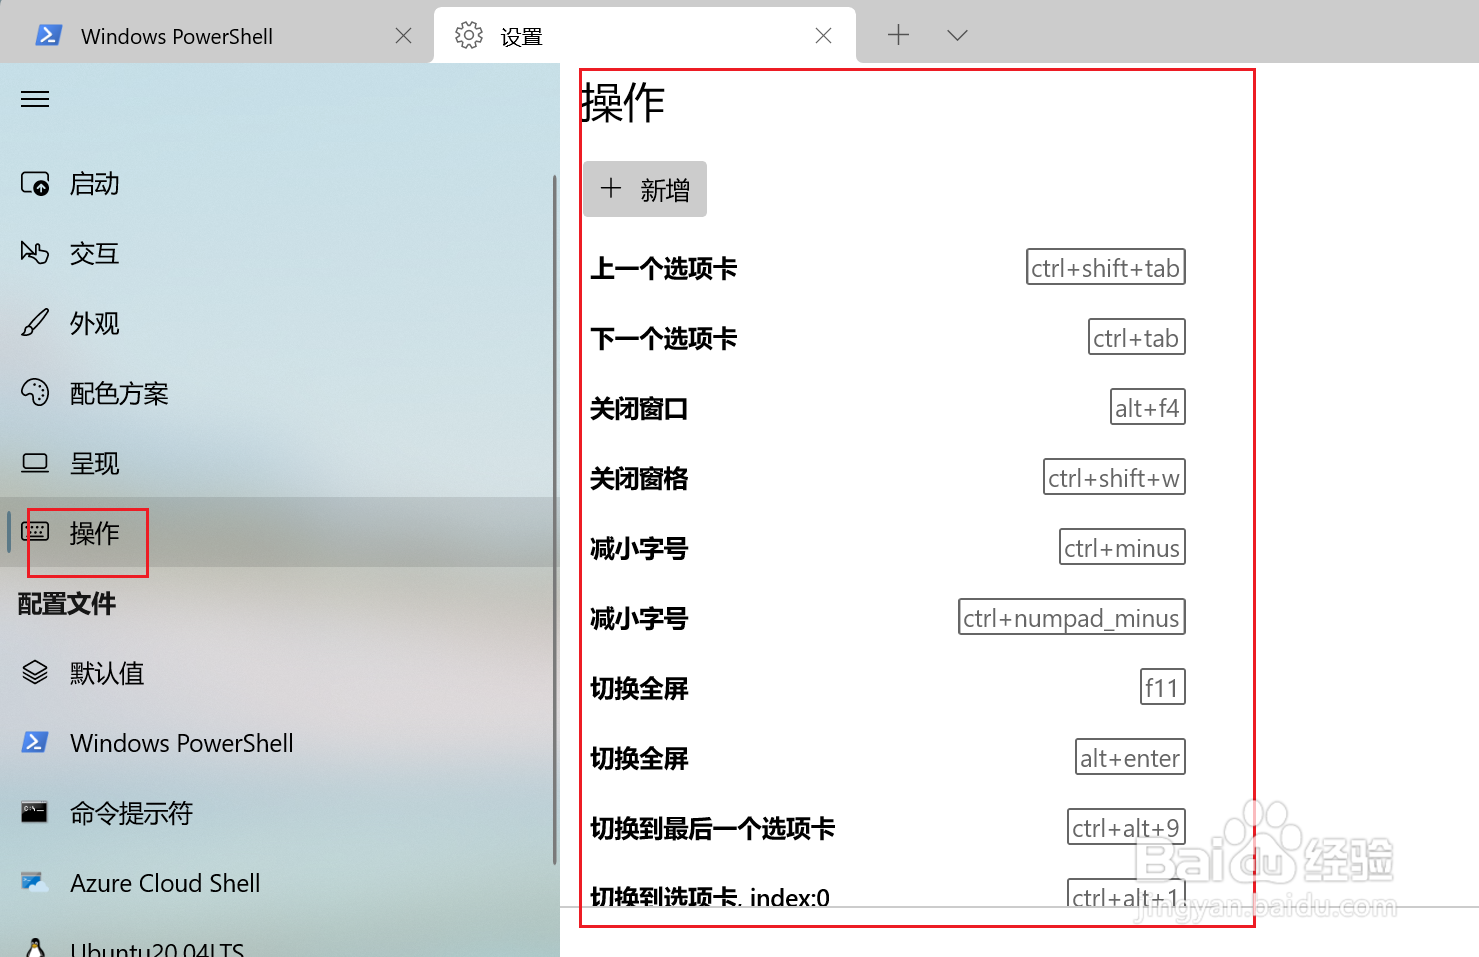The width and height of the screenshot is (1479, 957).
Task: Click the 新增 add keybinding button
Action: [x=644, y=189]
